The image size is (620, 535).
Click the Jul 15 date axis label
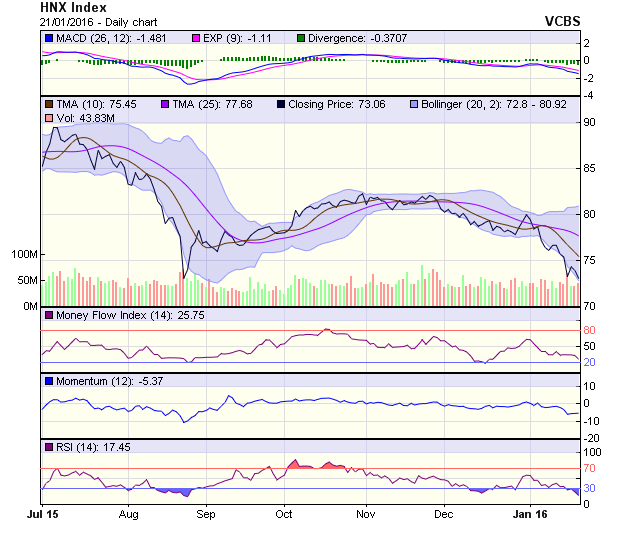(41, 514)
